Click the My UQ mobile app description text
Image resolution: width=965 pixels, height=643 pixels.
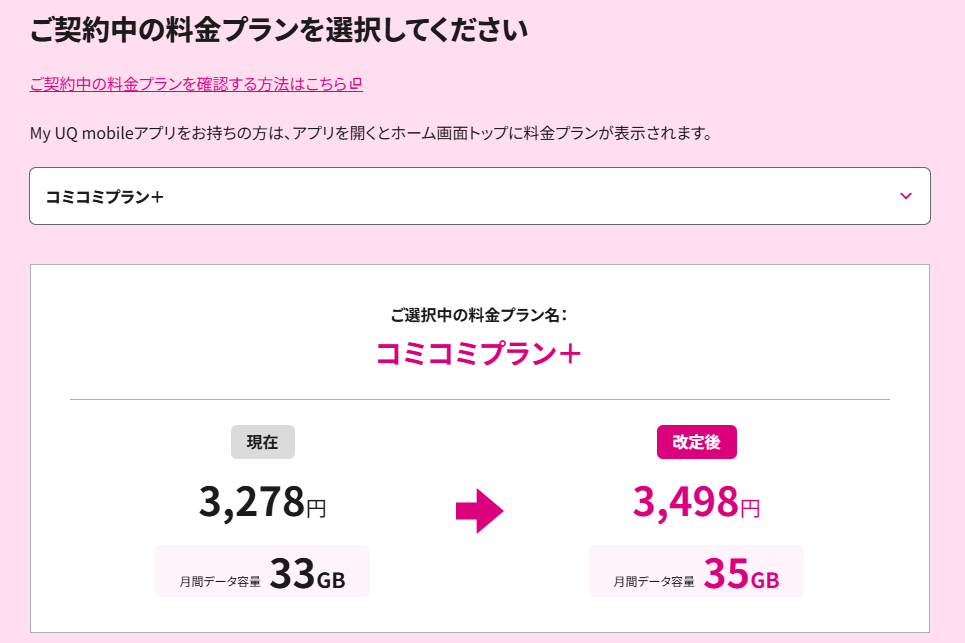point(370,133)
